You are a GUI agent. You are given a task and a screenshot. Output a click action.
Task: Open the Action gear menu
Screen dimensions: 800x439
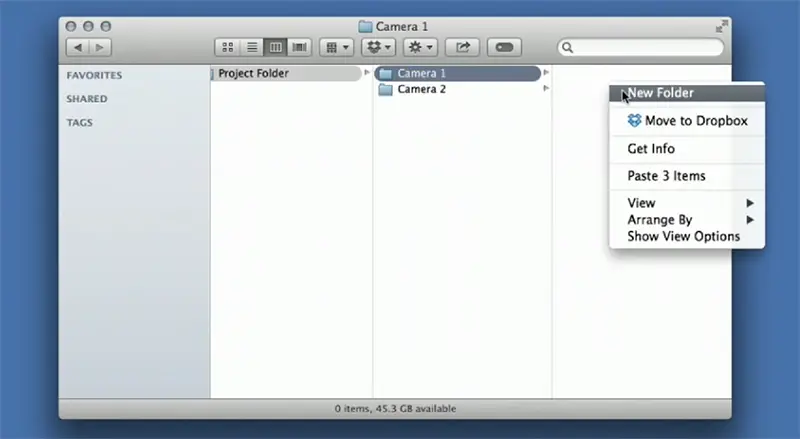[420, 47]
